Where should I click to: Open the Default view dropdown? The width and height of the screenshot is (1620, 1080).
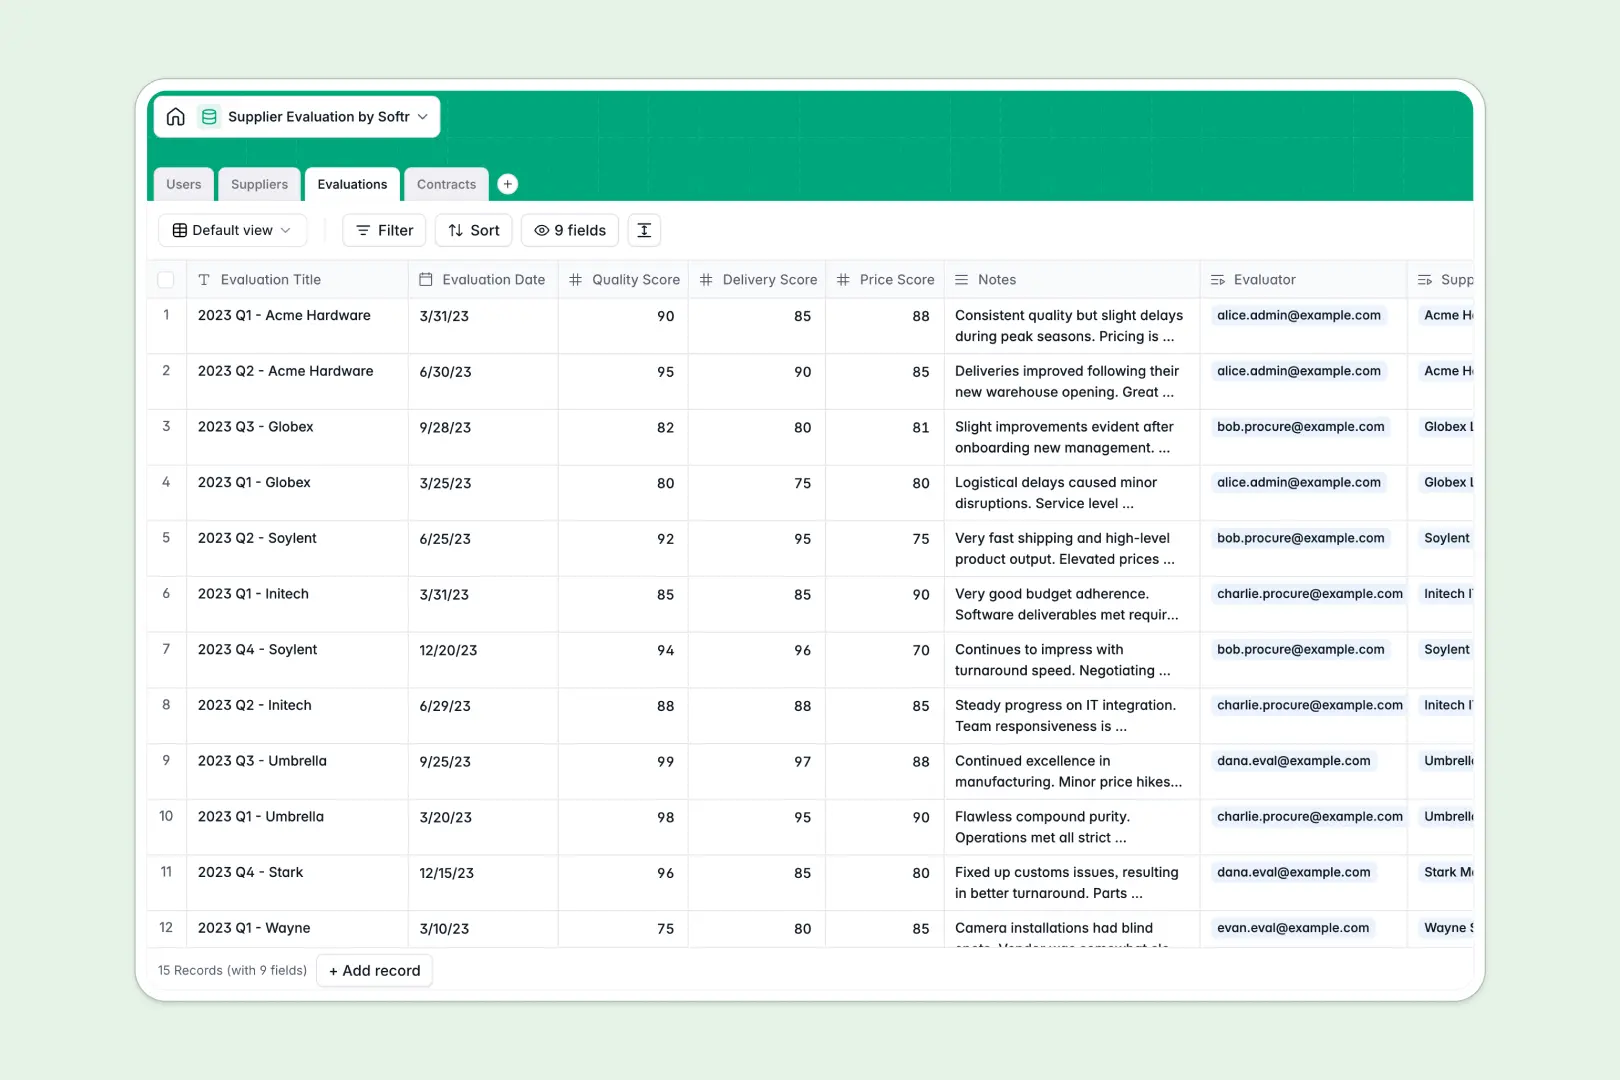232,230
